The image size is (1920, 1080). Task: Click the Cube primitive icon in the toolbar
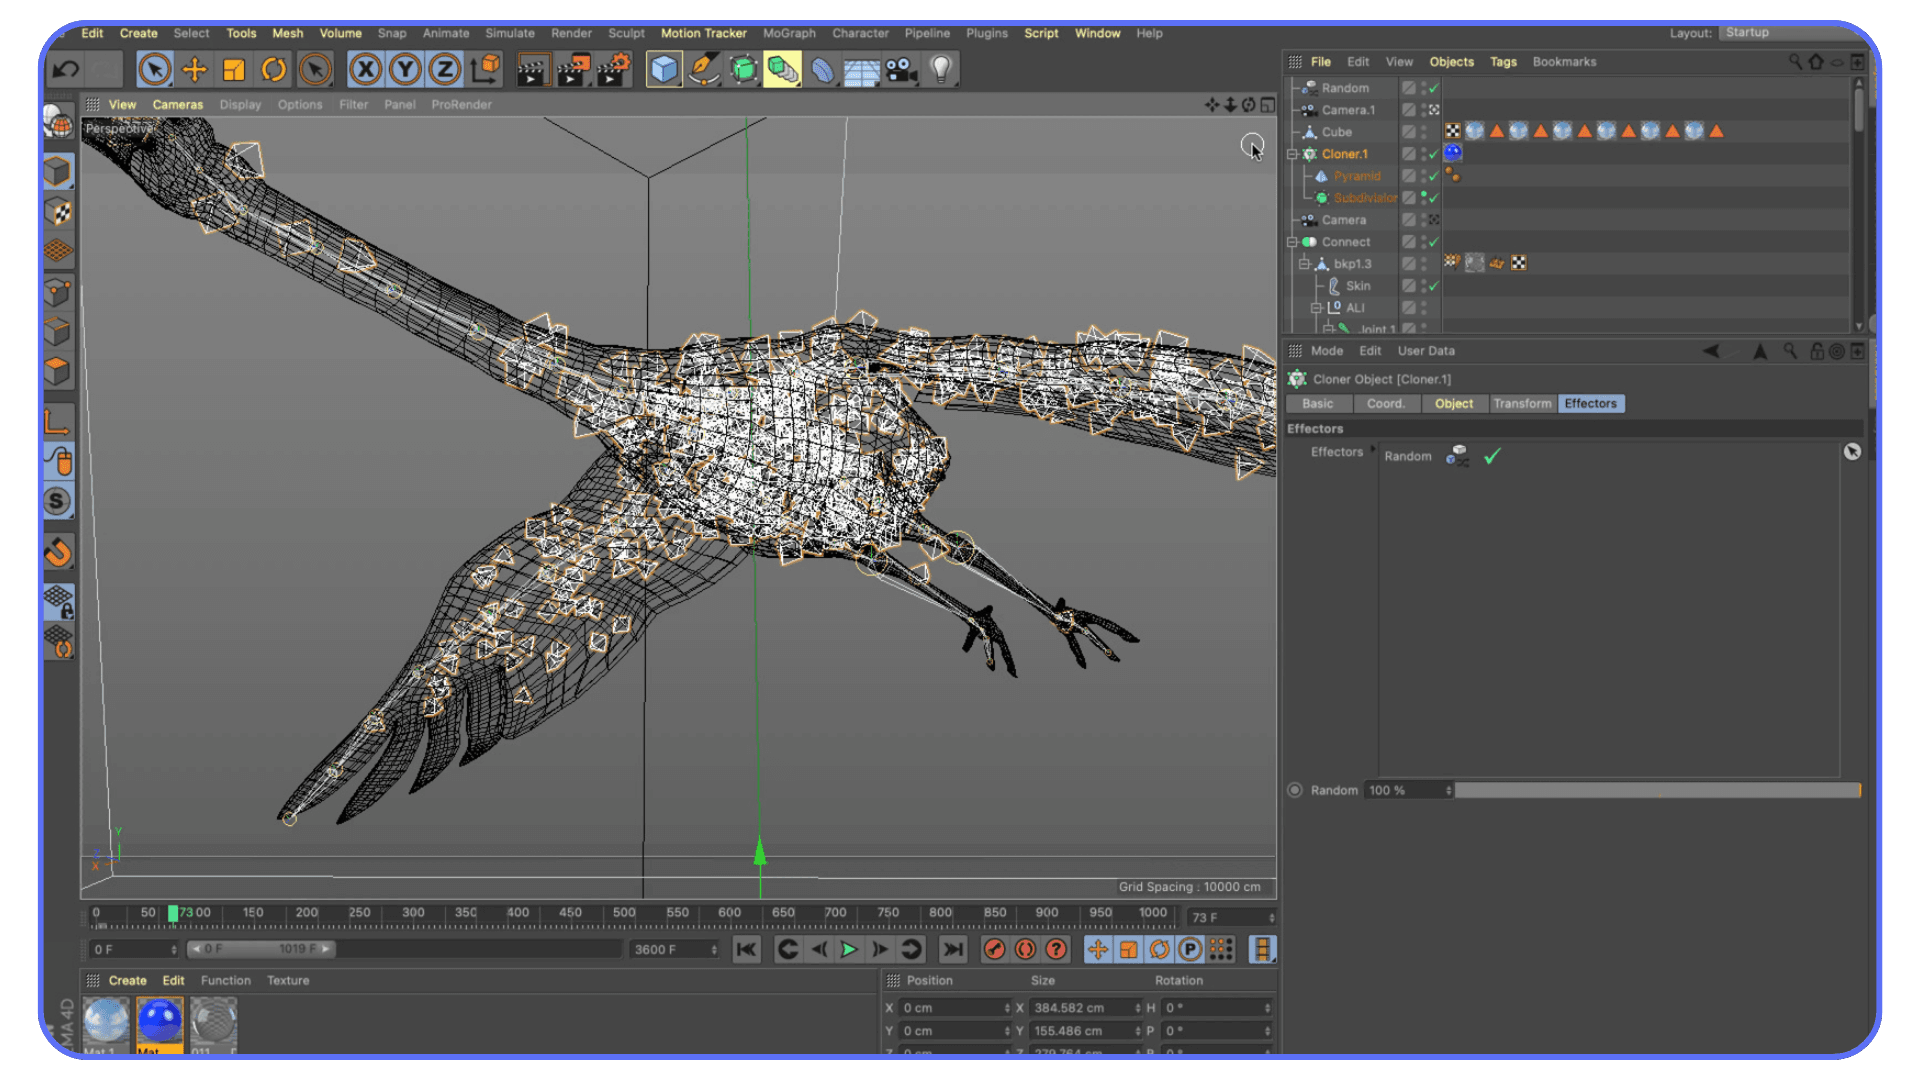point(663,68)
